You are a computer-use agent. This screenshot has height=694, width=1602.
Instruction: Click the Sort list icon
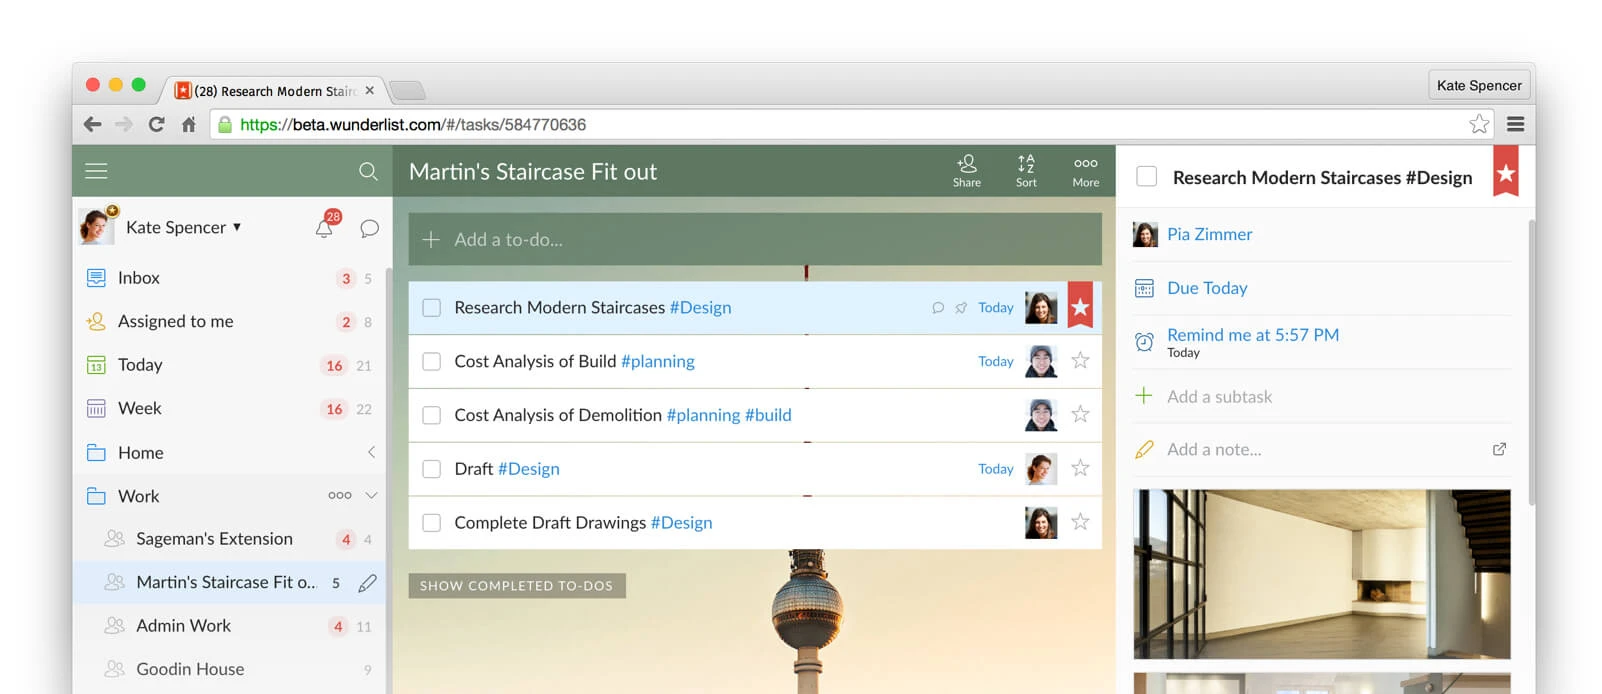pyautogui.click(x=1026, y=171)
